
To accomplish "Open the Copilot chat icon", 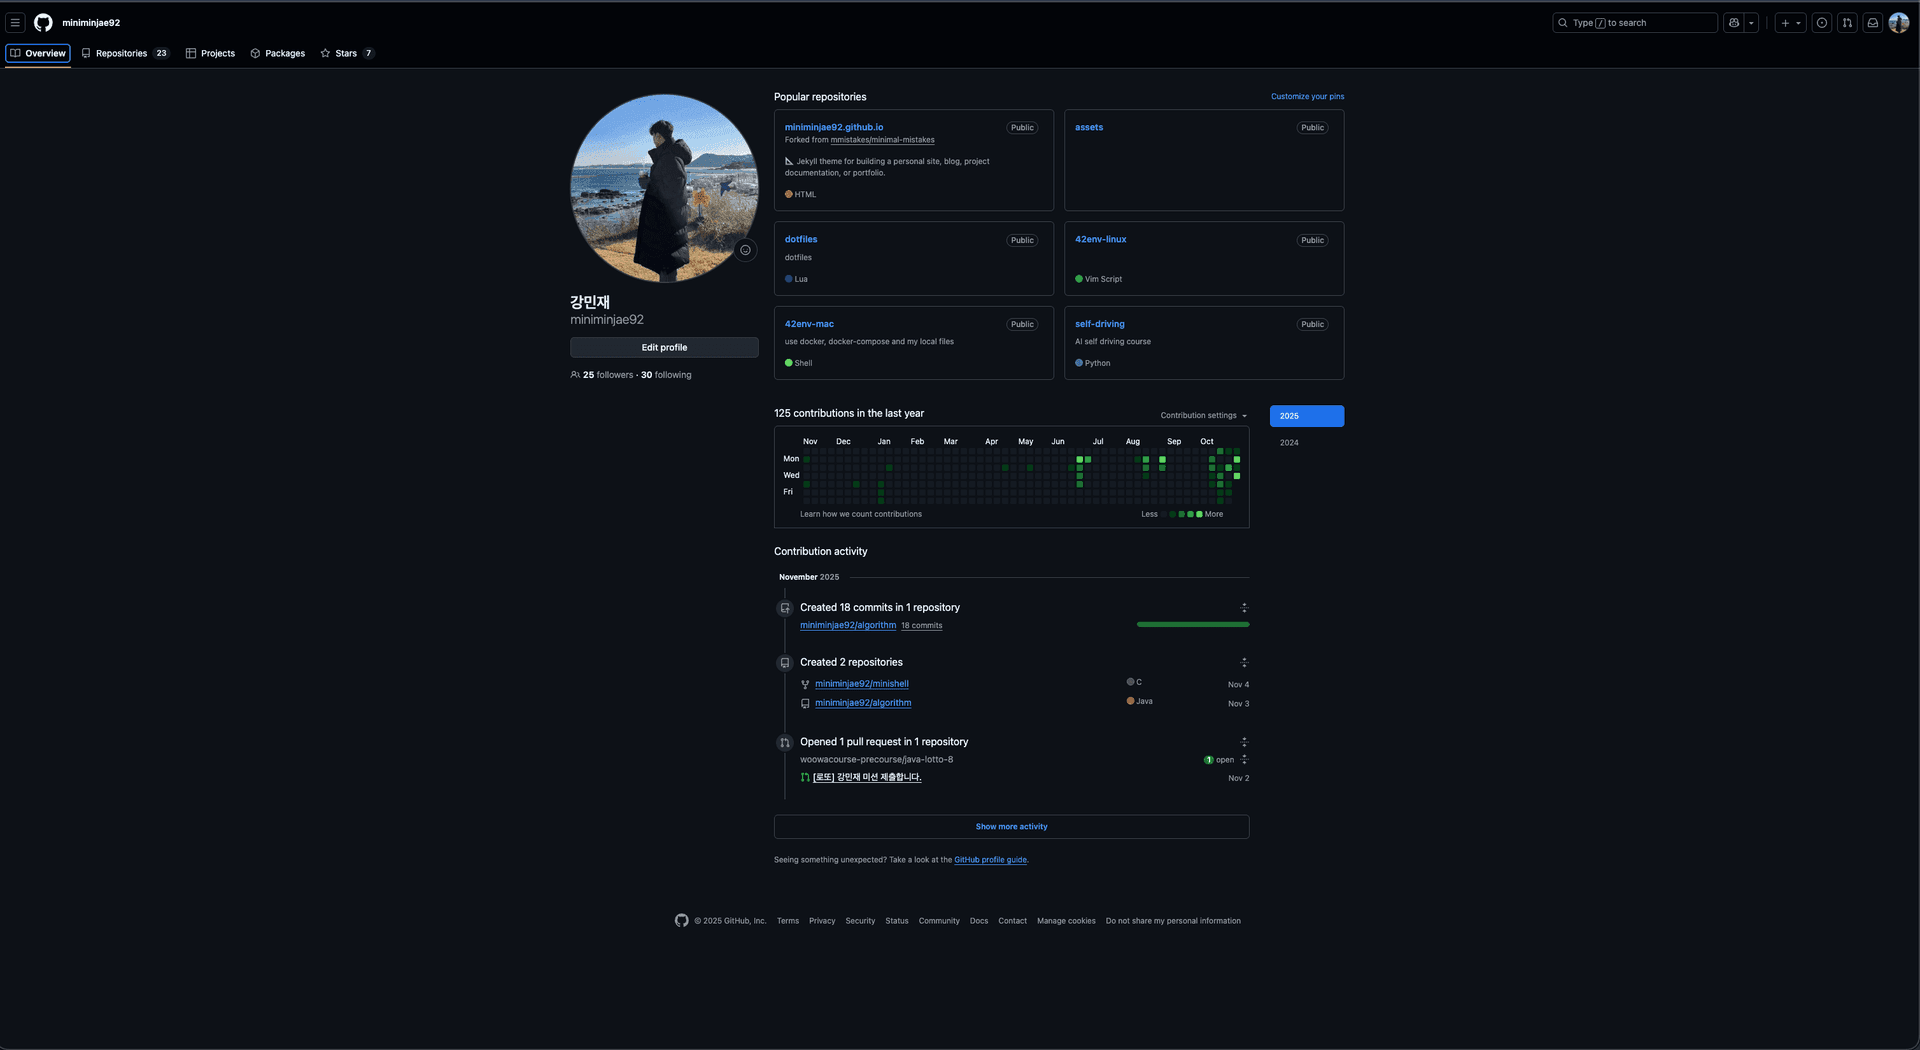I will [x=1734, y=23].
